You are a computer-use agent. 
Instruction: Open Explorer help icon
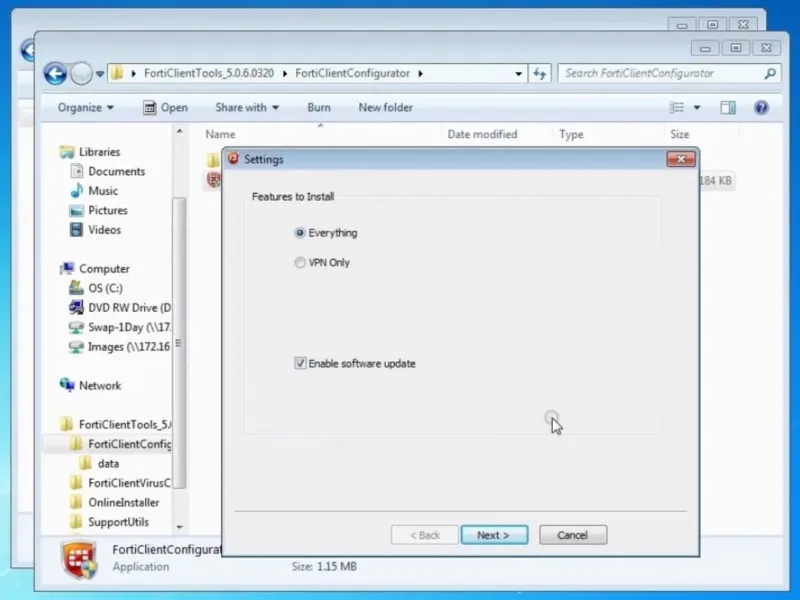pyautogui.click(x=761, y=107)
